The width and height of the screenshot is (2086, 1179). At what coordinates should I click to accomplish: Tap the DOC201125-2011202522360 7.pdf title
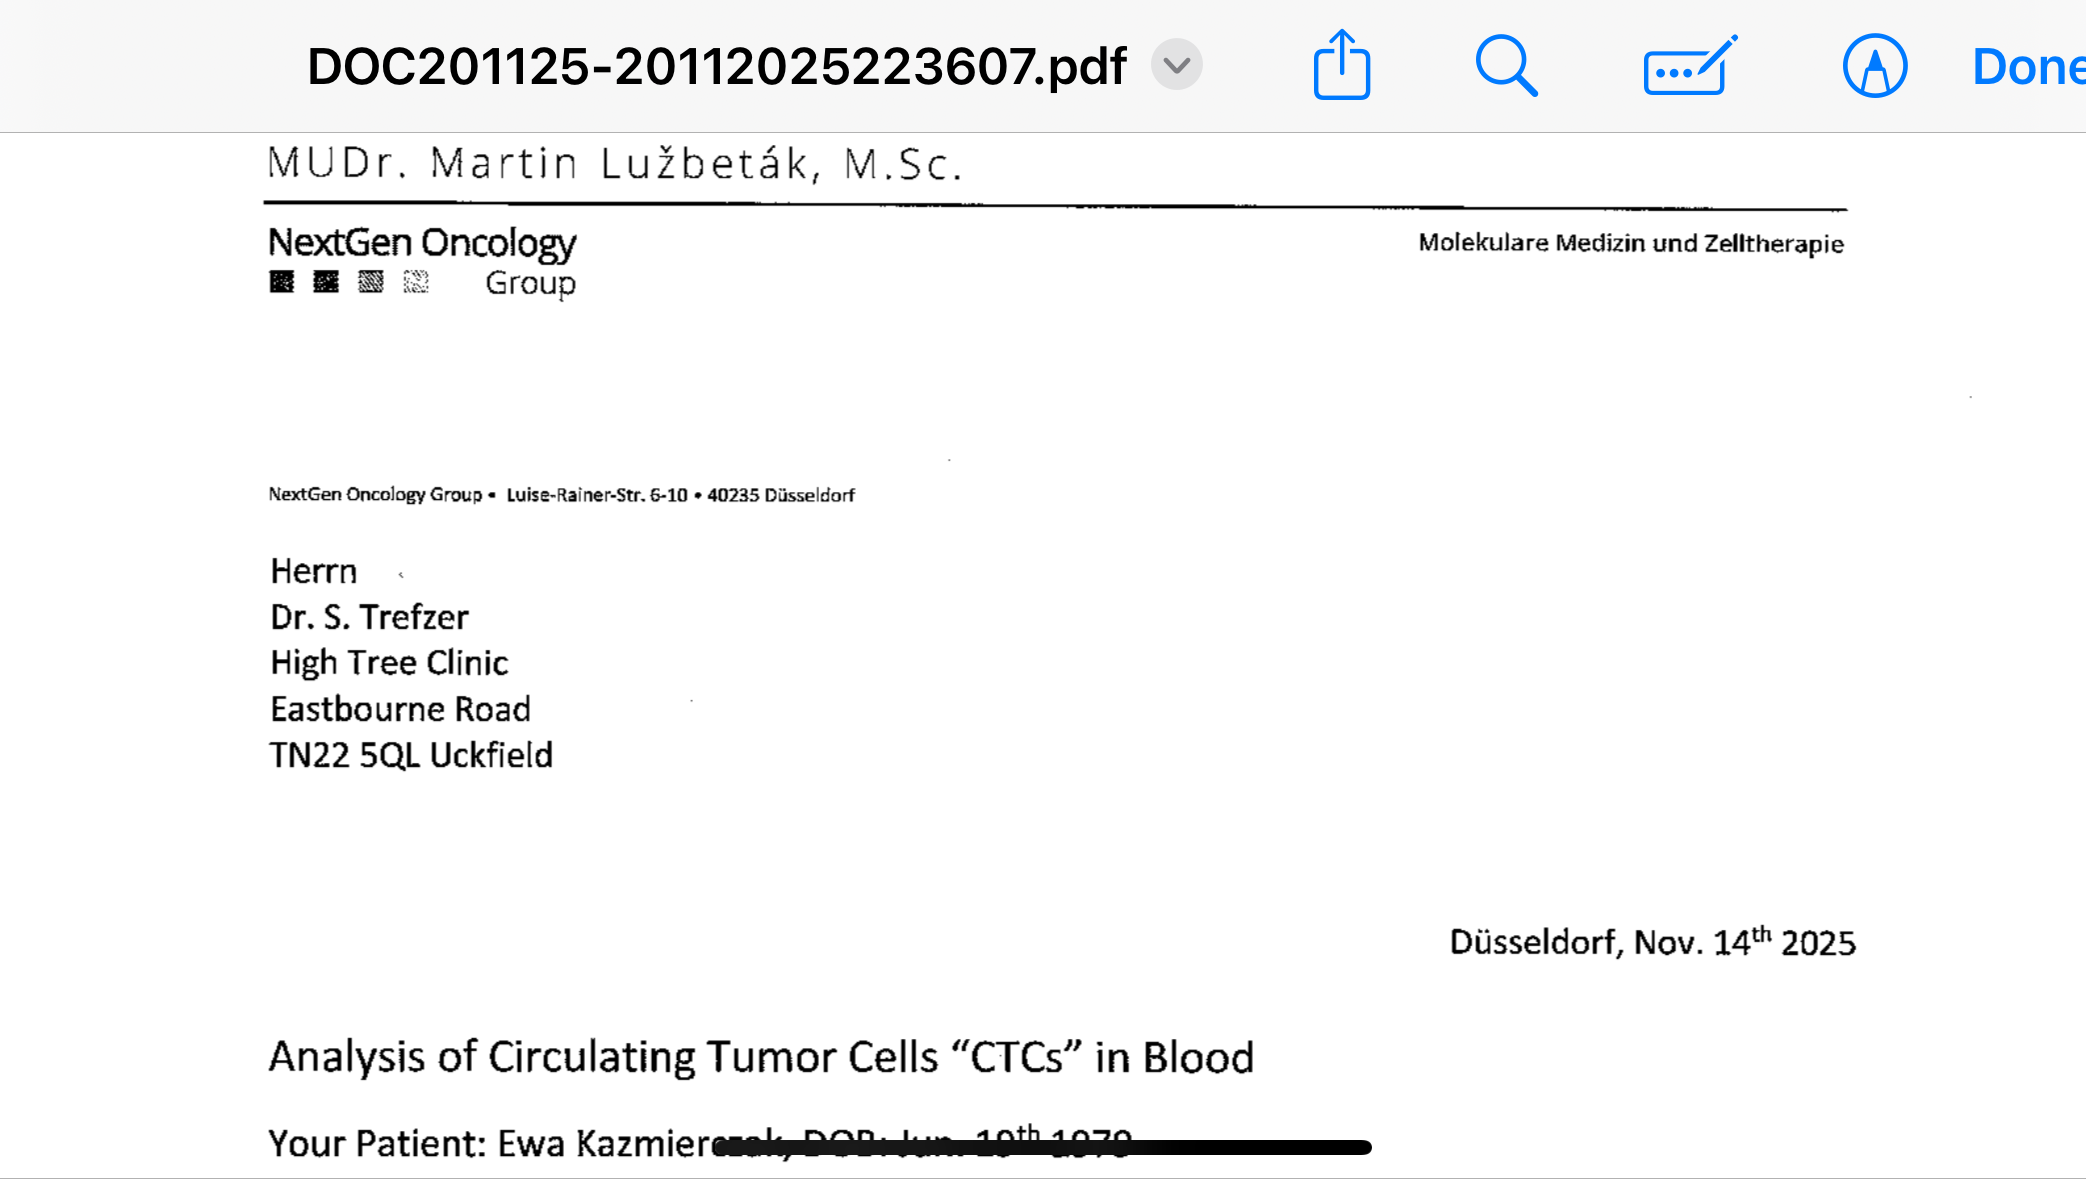(x=716, y=66)
